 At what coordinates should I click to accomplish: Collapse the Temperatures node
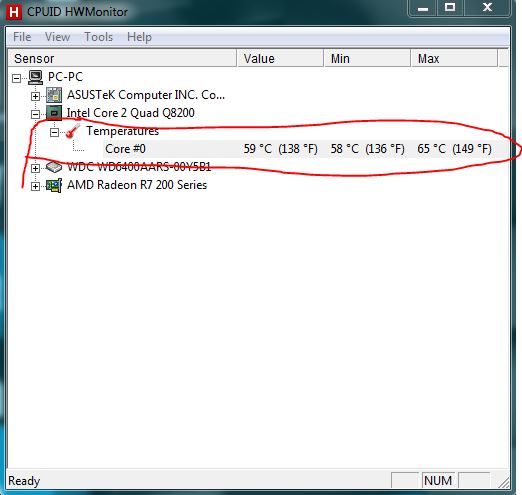tap(54, 132)
